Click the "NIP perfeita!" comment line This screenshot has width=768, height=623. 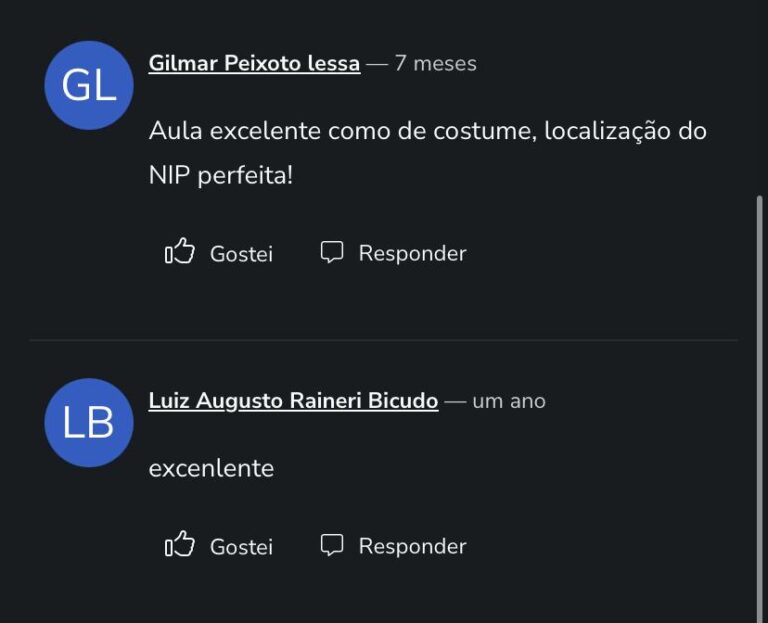221,176
